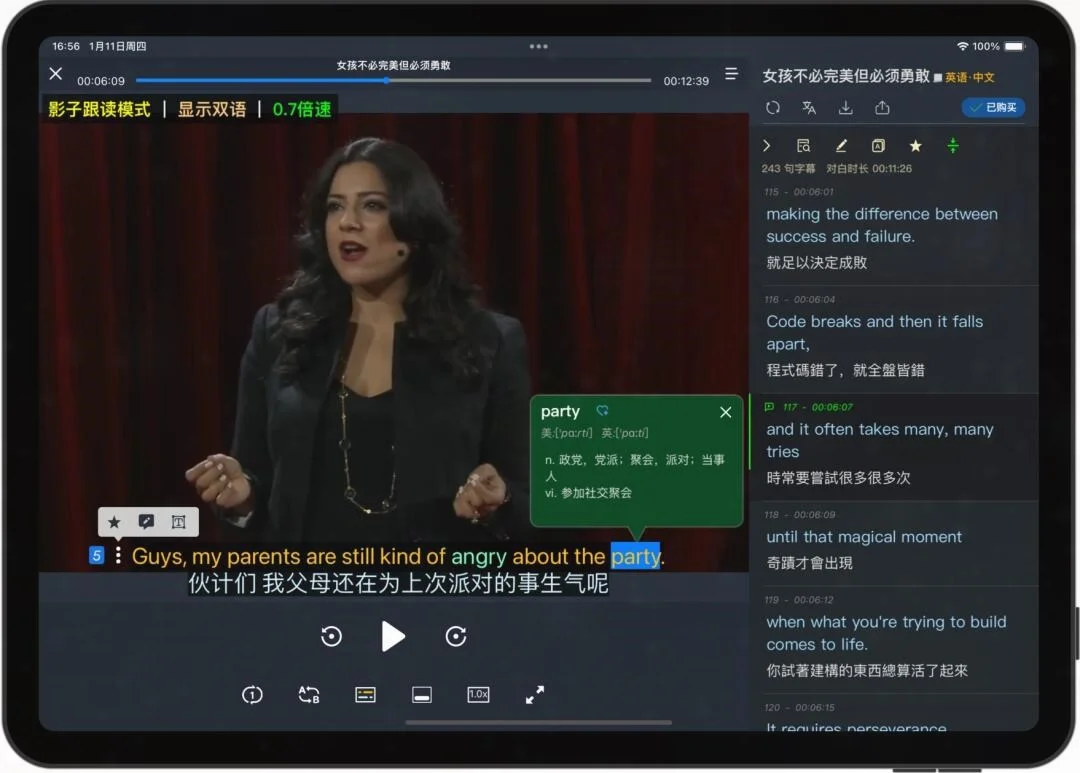Open the three-dot multitasking menu at top
The image size is (1080, 773).
(539, 46)
